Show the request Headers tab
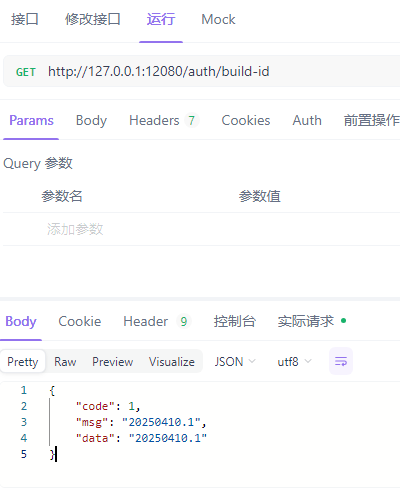 tap(164, 121)
